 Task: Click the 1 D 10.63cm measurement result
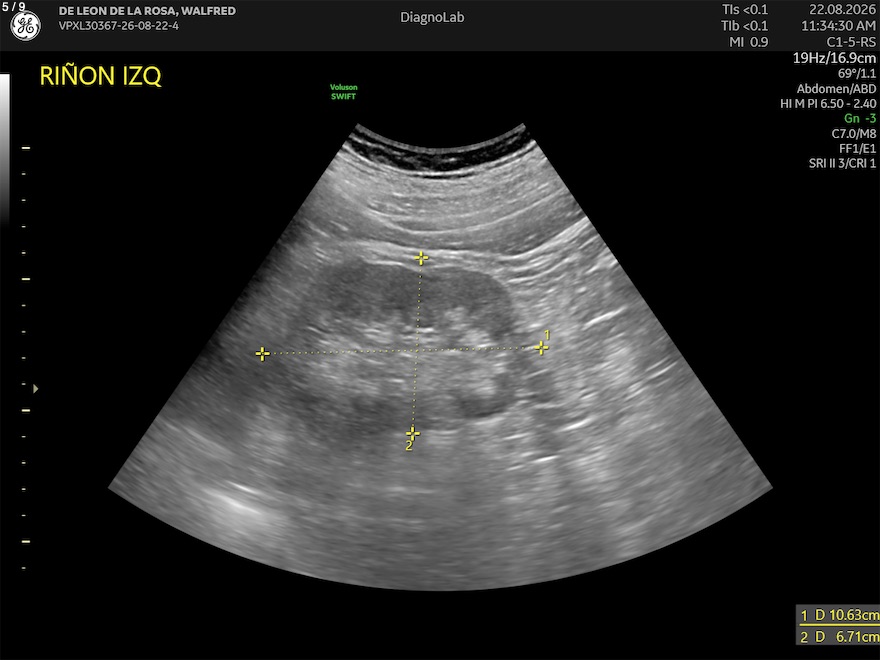[840, 615]
